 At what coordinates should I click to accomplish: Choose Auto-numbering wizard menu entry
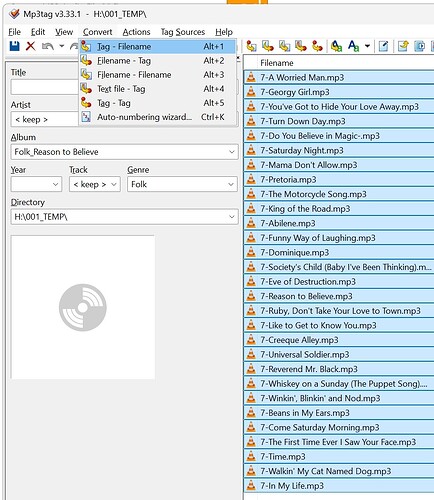(157, 117)
